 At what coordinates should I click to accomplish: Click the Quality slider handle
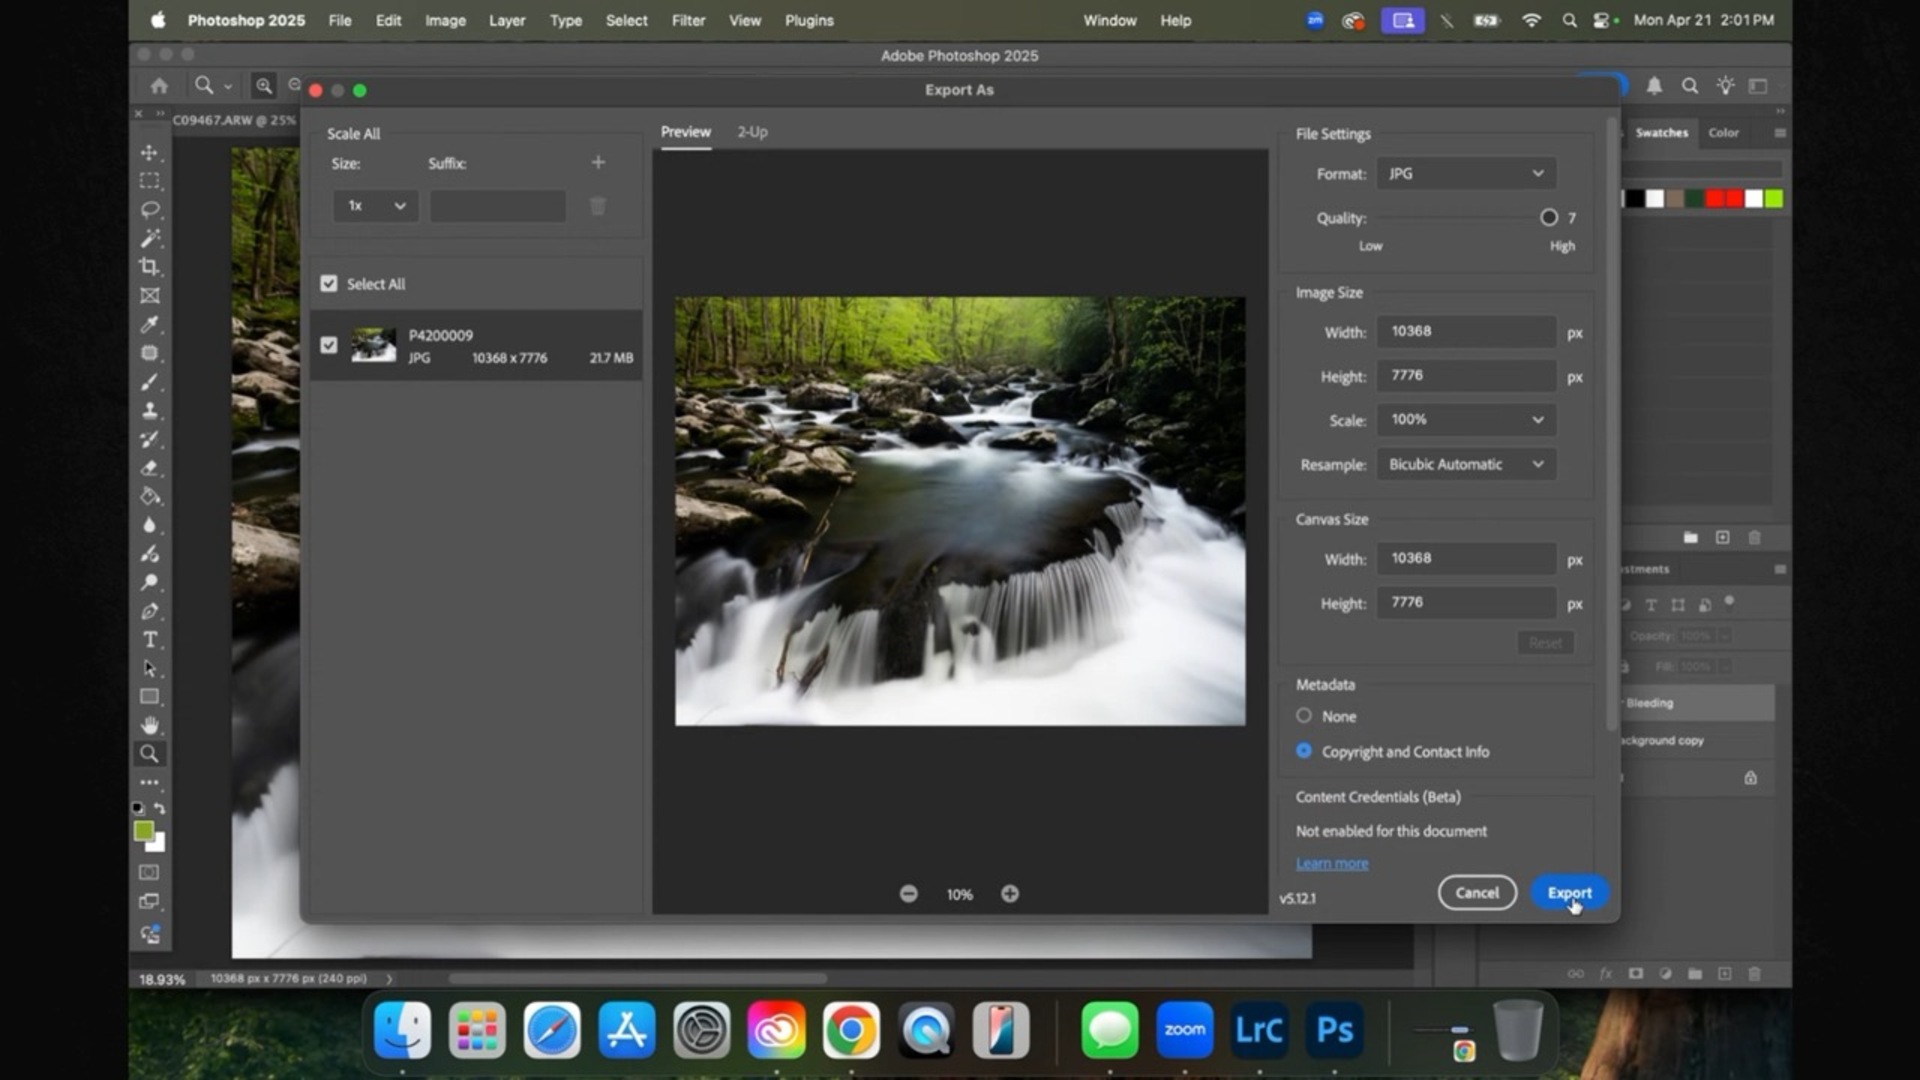[1549, 217]
